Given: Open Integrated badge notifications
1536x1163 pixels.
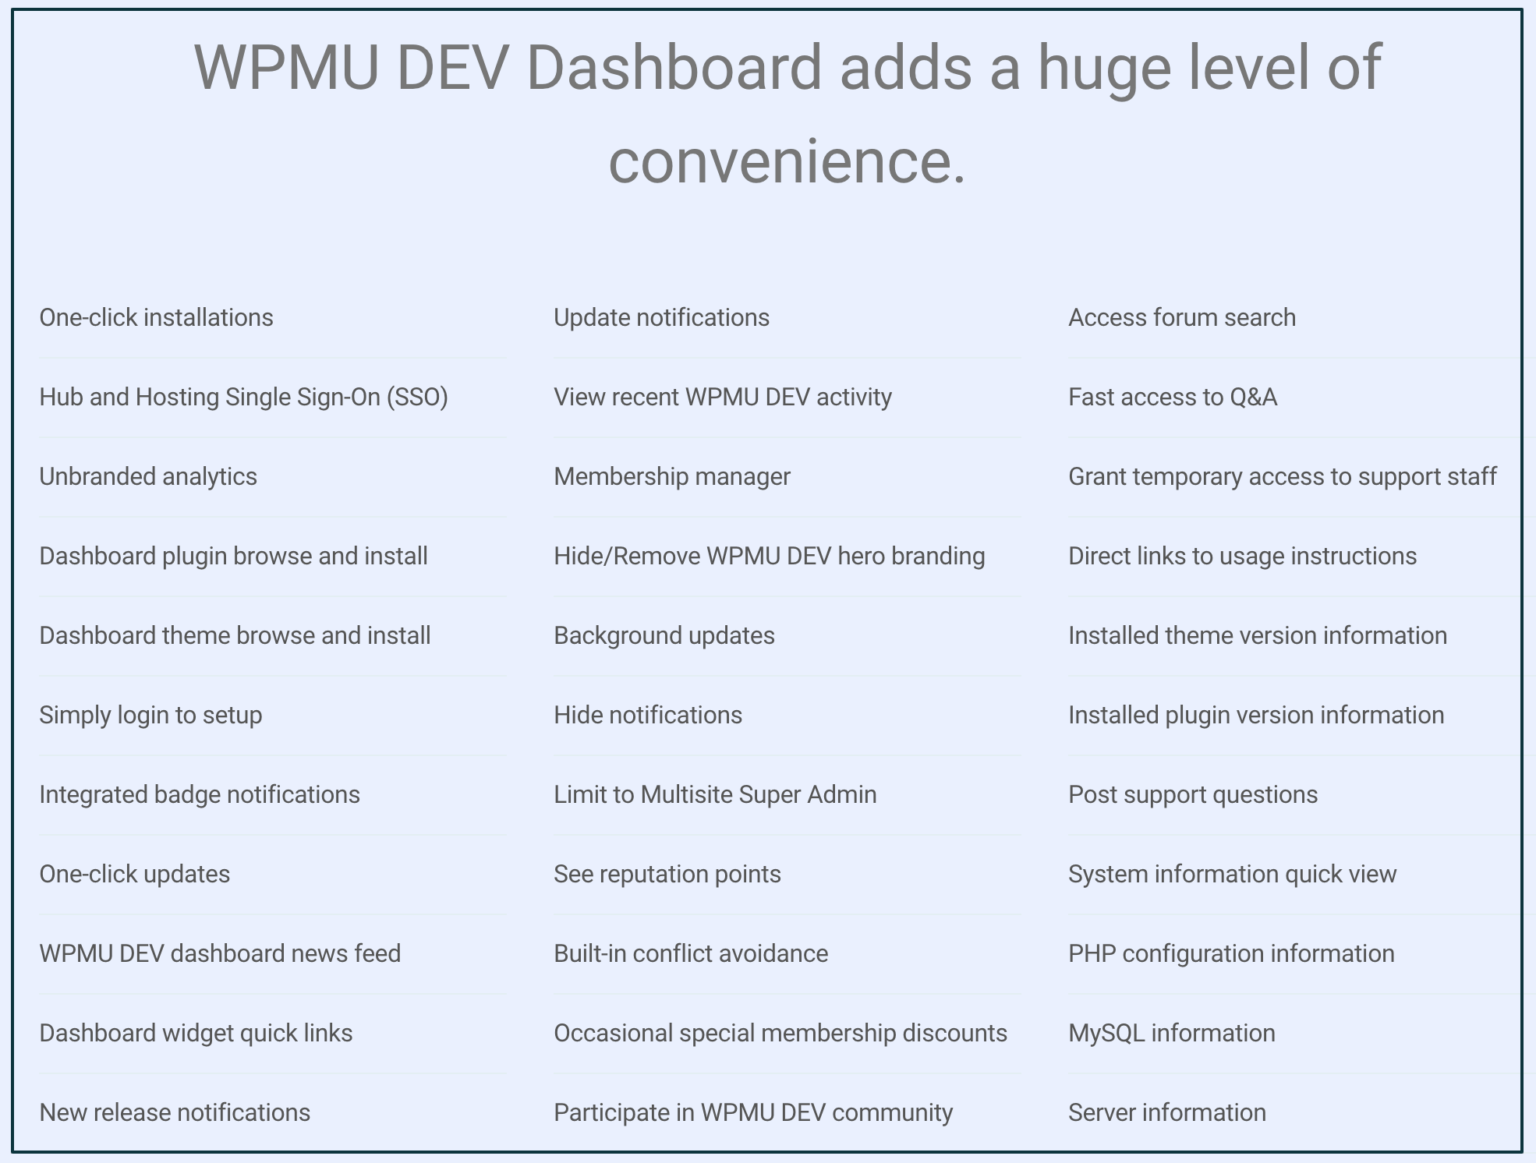Looking at the screenshot, I should (199, 795).
